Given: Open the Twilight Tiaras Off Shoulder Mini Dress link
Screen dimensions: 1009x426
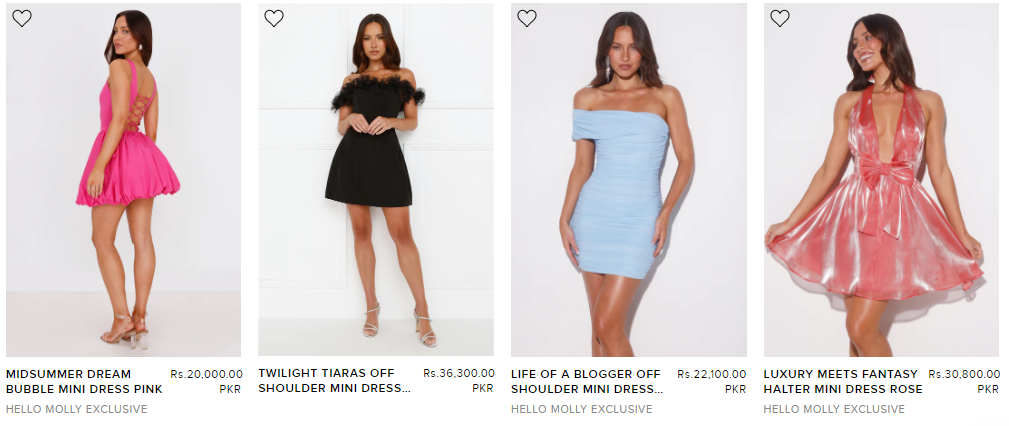Looking at the screenshot, I should (335, 381).
